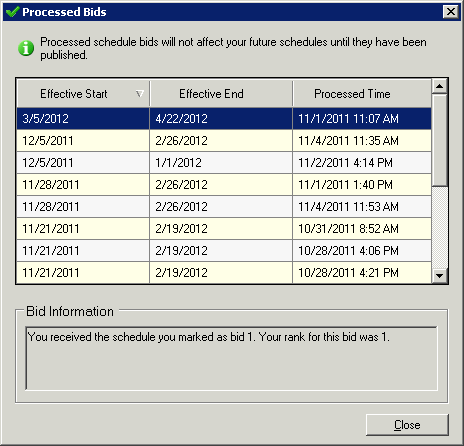464x446 pixels.
Task: Click the Close button
Action: pos(407,425)
